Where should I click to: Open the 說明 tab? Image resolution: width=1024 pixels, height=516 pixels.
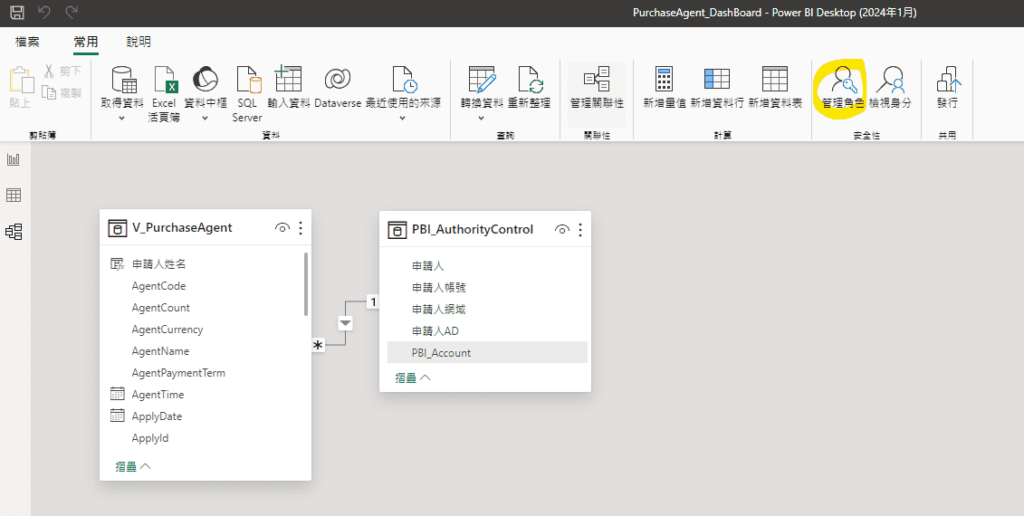point(138,42)
